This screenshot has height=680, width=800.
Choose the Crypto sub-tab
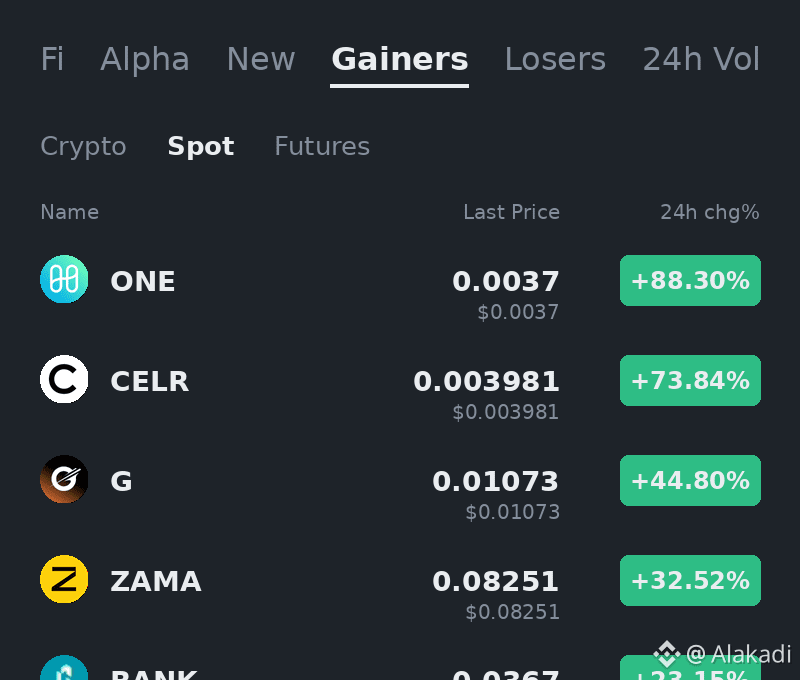[x=83, y=147]
